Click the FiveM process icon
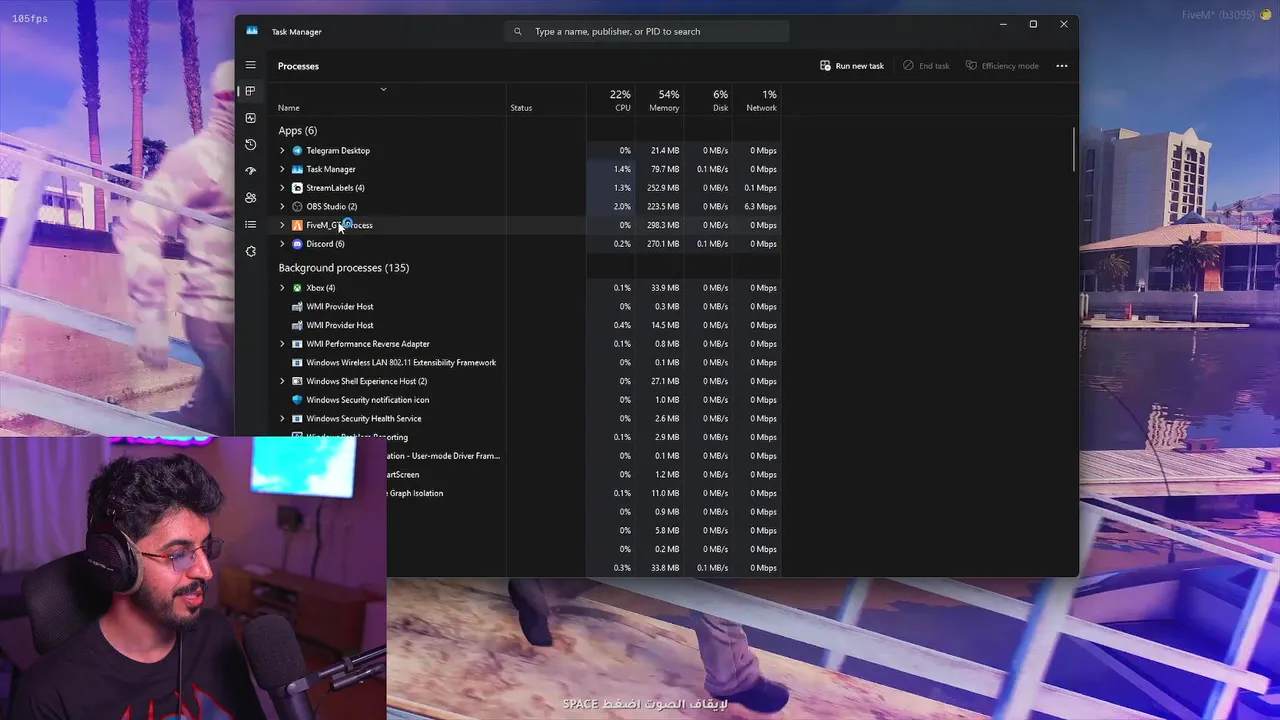This screenshot has width=1280, height=720. 297,225
